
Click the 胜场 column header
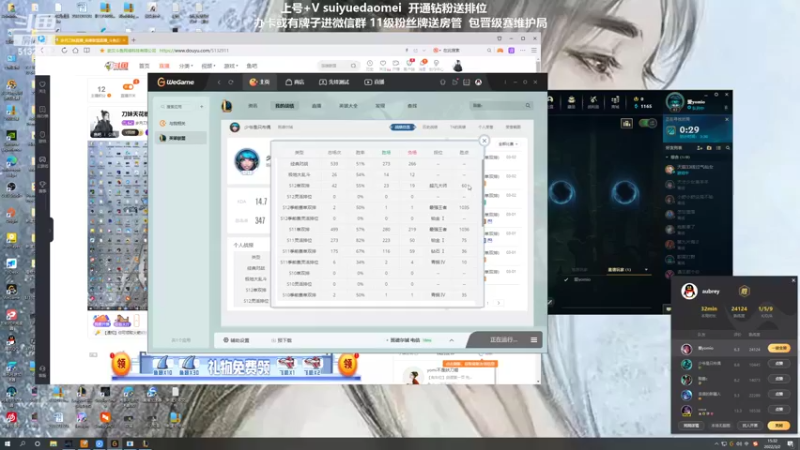tap(386, 153)
